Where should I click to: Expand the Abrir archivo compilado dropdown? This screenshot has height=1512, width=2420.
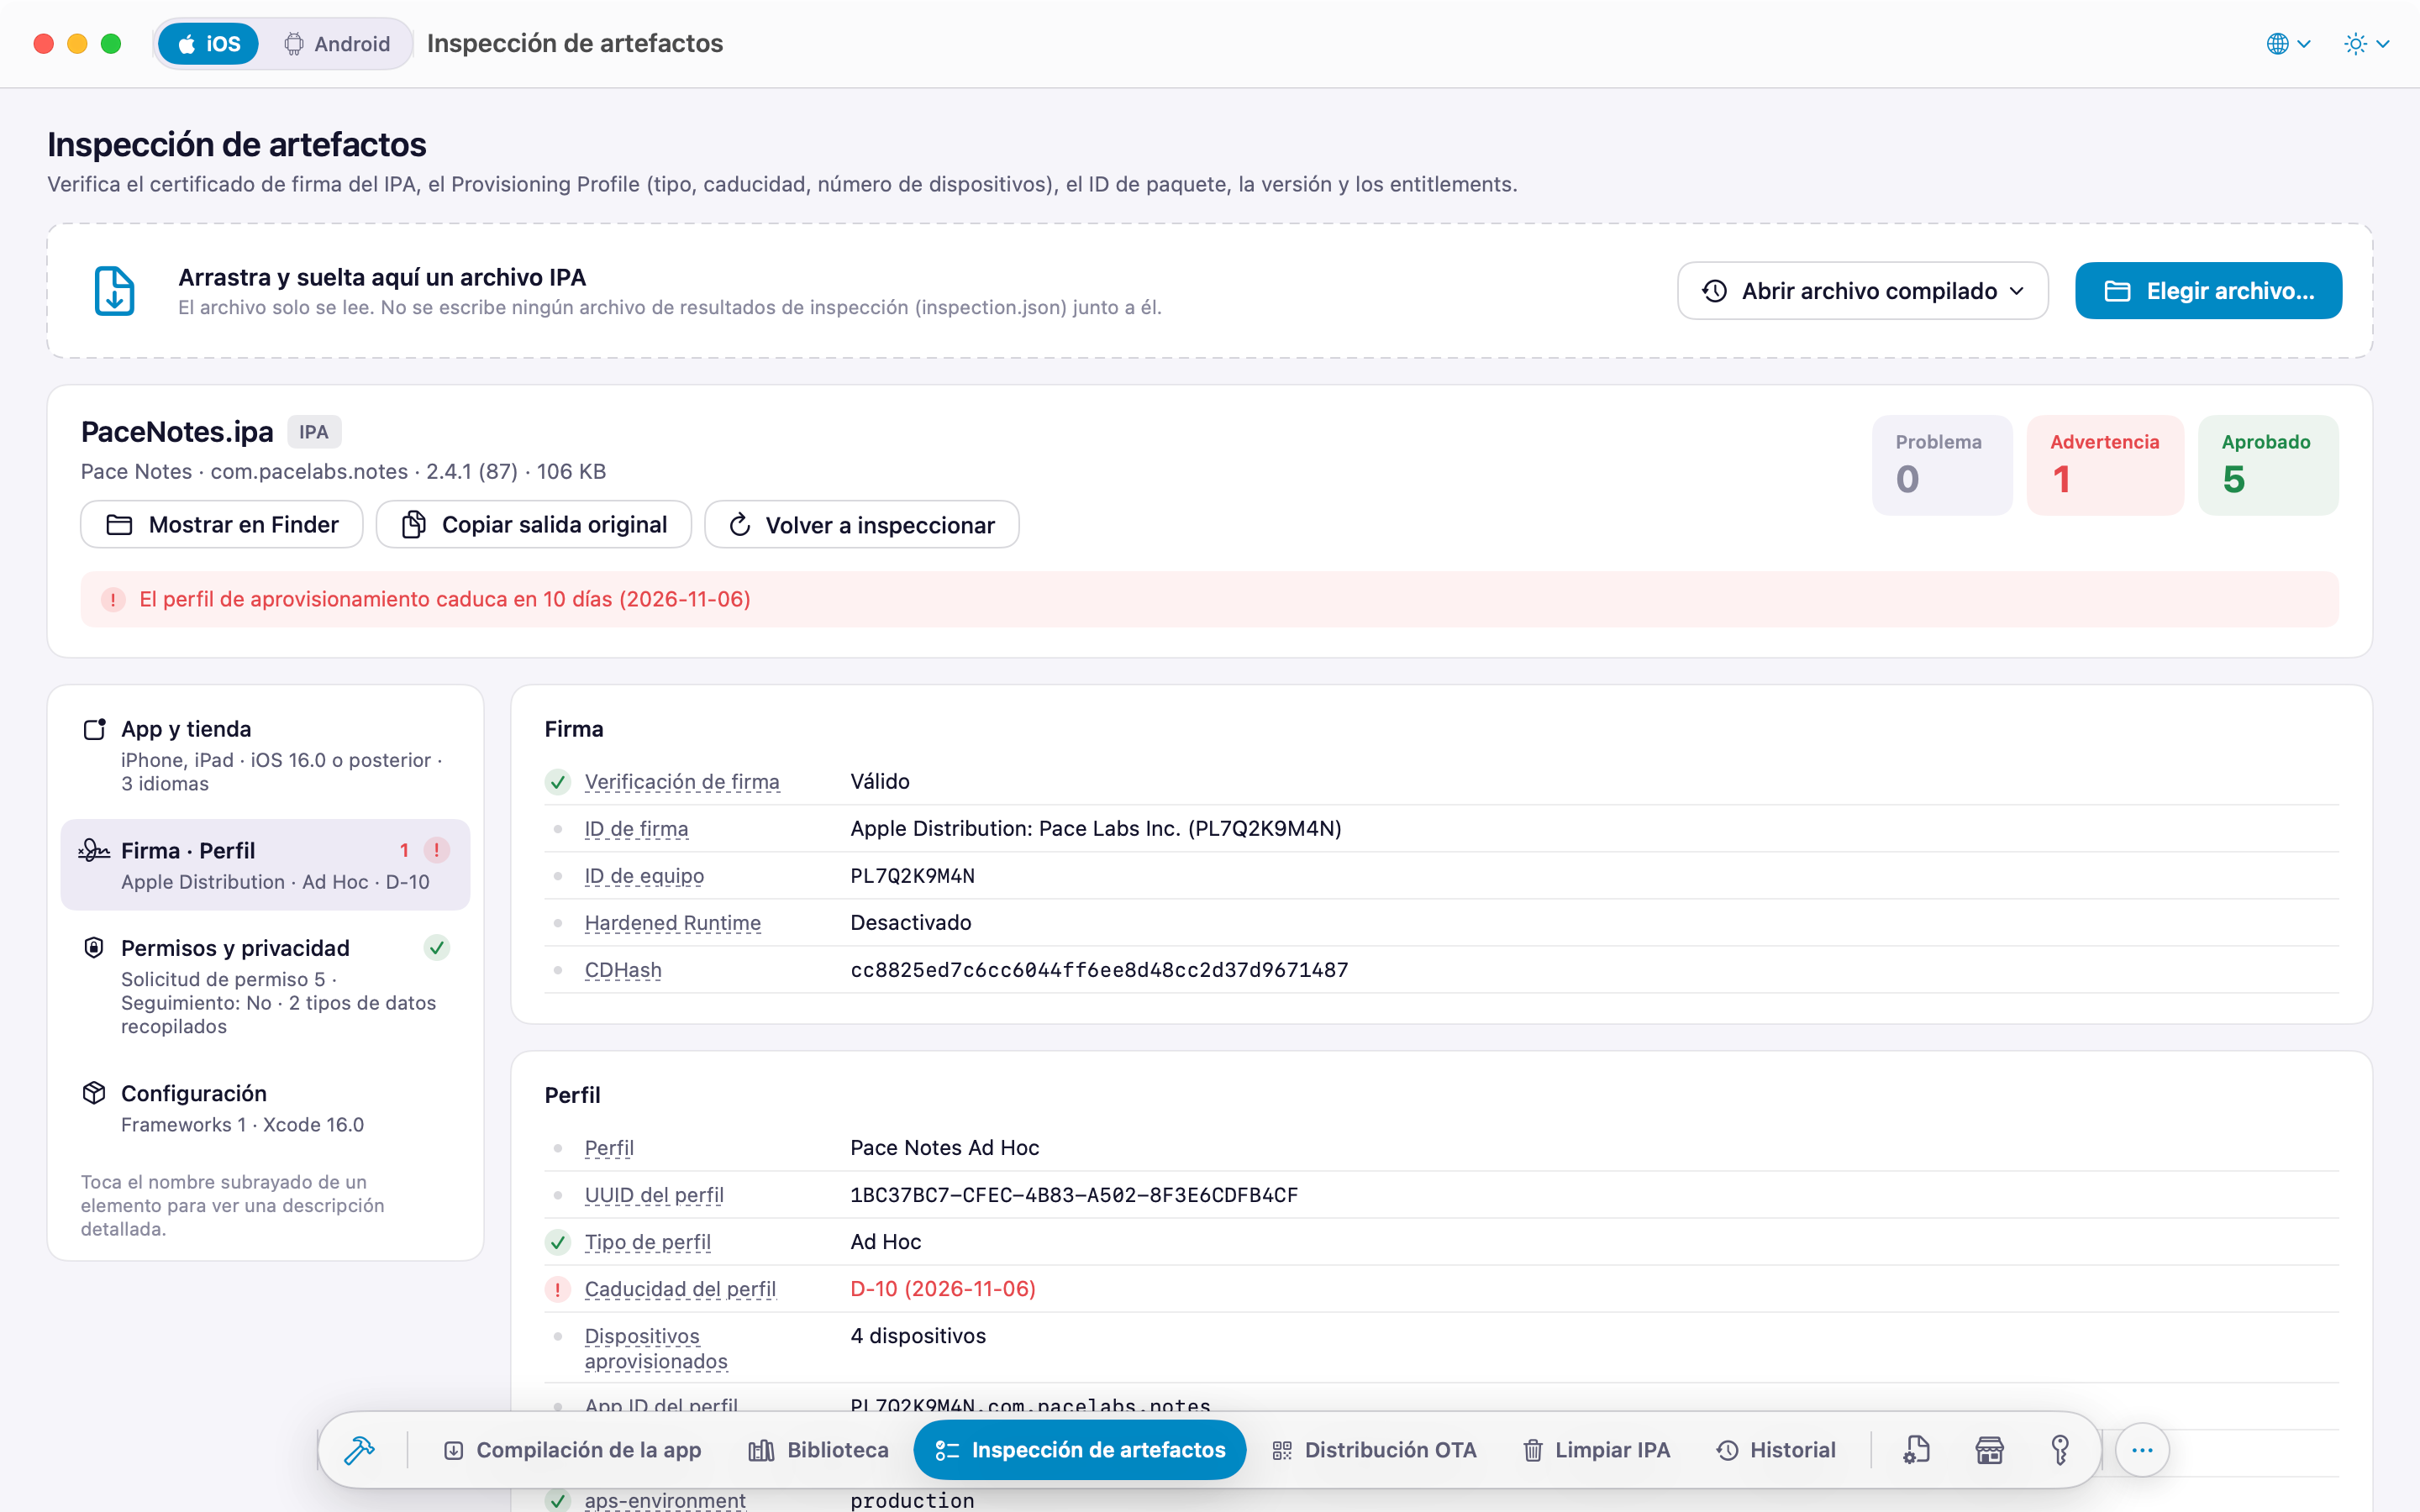tap(1862, 291)
